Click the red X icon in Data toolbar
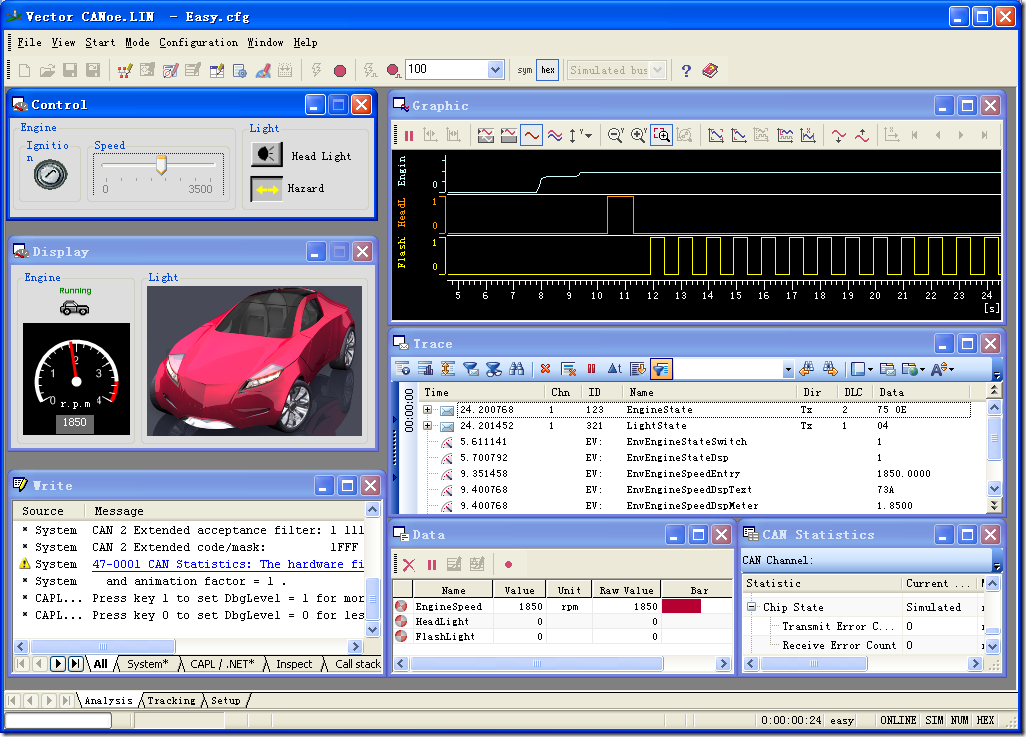The image size is (1026, 737). point(408,565)
